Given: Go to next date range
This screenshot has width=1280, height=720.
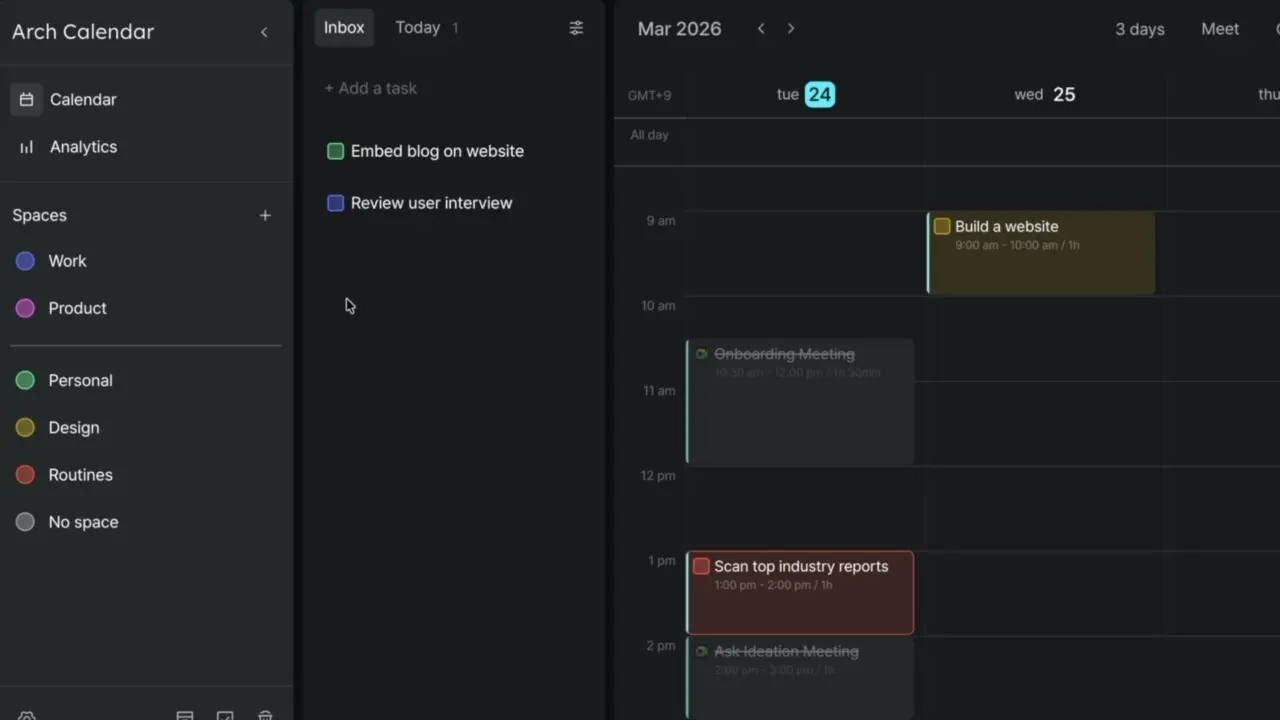Looking at the screenshot, I should click(x=791, y=29).
